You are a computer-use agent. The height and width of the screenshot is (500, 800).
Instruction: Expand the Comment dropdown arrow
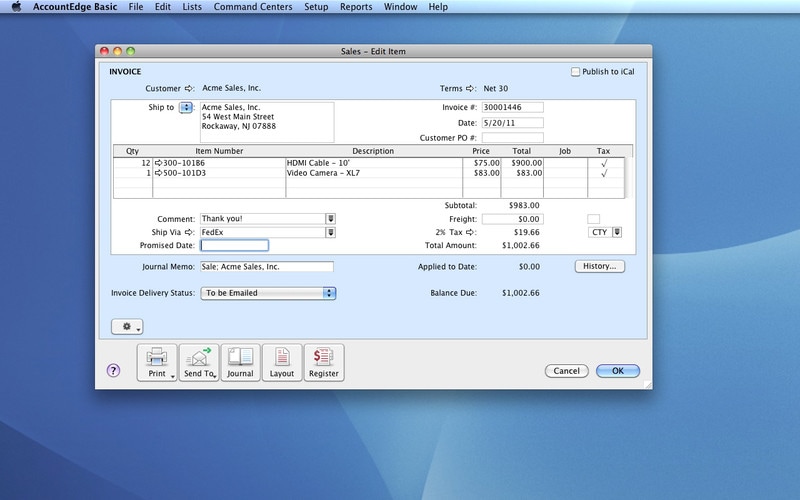click(331, 219)
